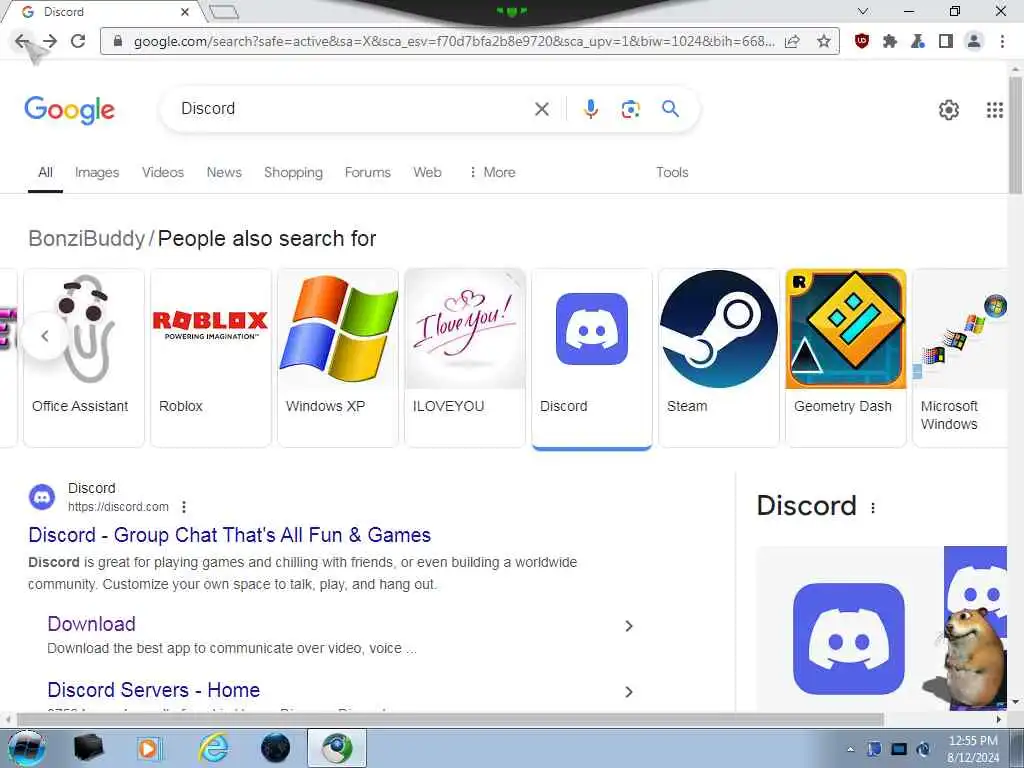The width and height of the screenshot is (1024, 768).
Task: Search by image with Google Lens icon
Action: (x=630, y=109)
